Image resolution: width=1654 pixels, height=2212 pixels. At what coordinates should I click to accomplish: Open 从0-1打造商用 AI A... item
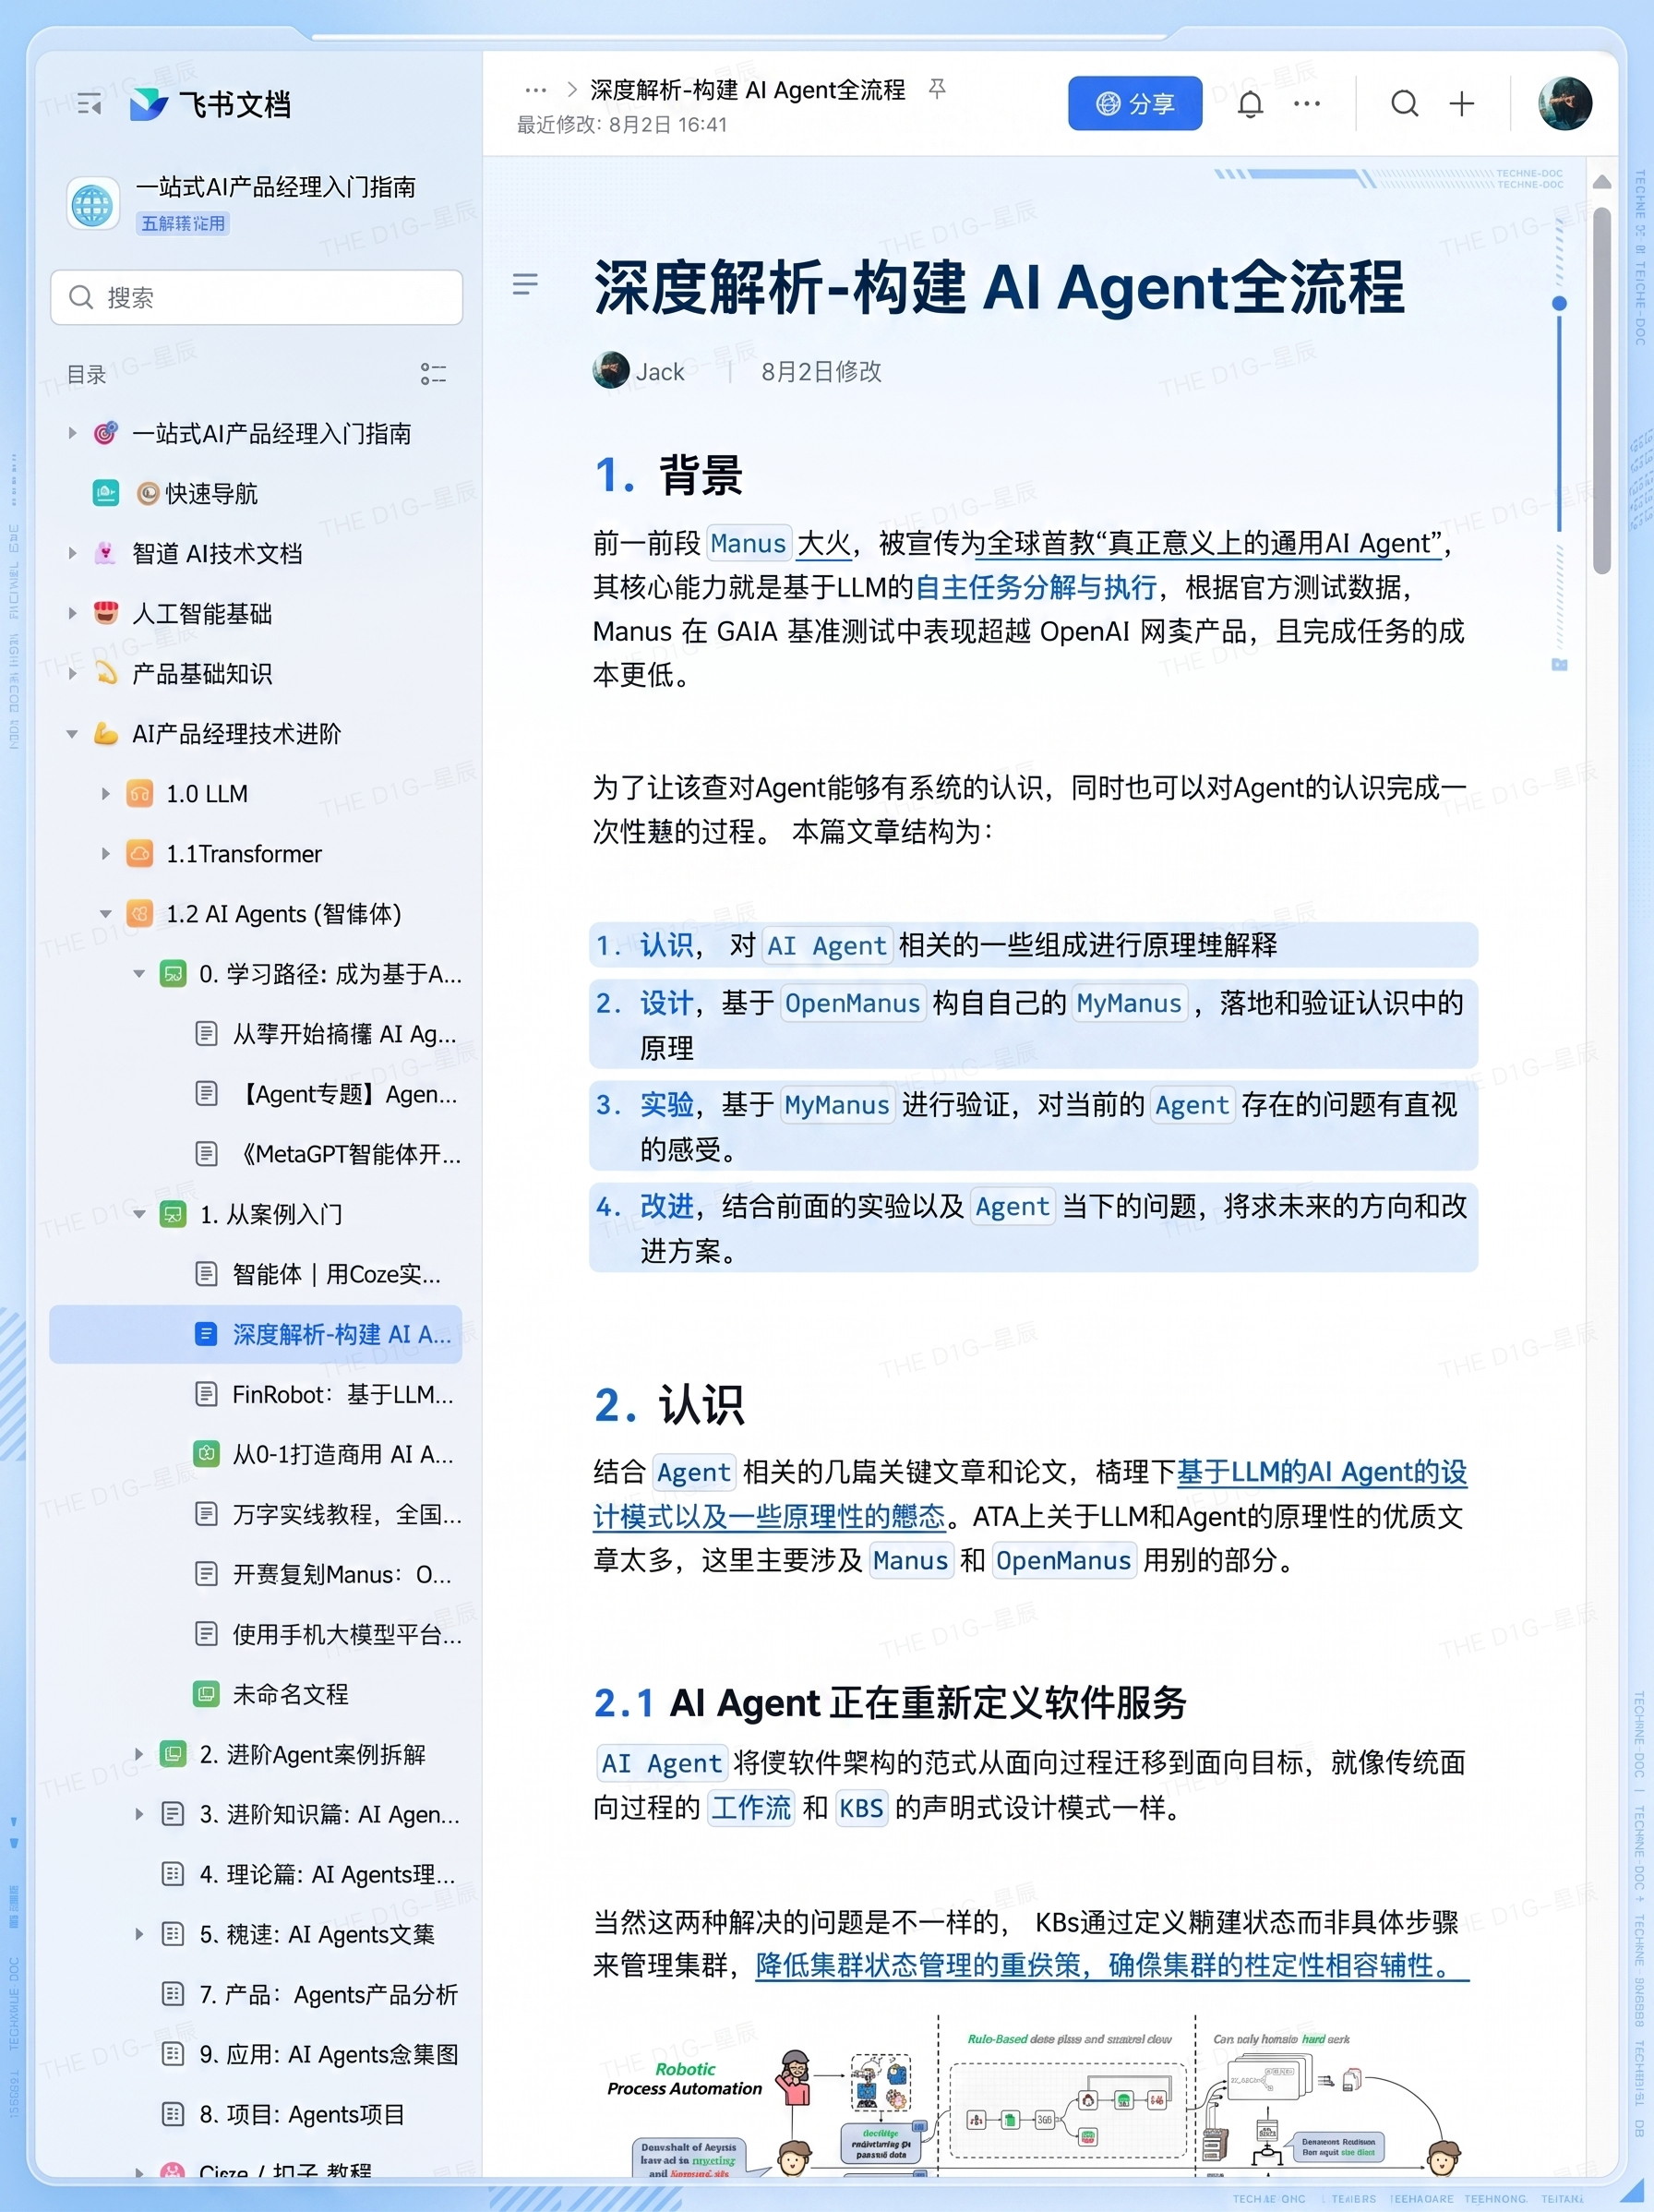(x=343, y=1453)
